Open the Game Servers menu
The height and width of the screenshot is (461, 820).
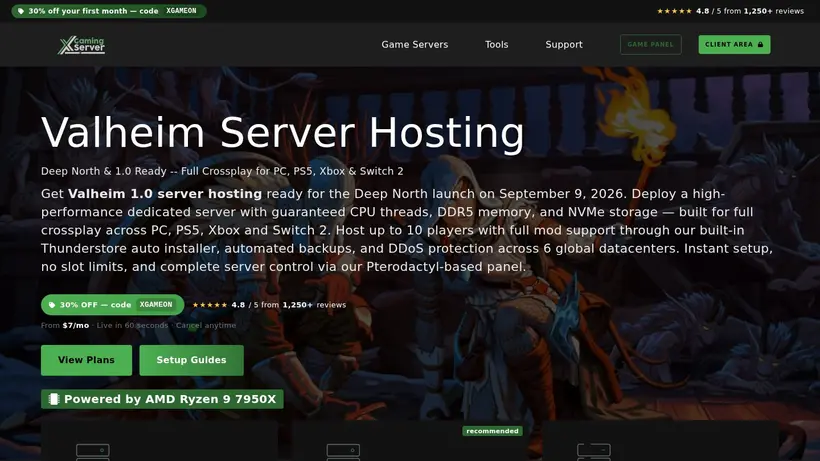pyautogui.click(x=415, y=45)
